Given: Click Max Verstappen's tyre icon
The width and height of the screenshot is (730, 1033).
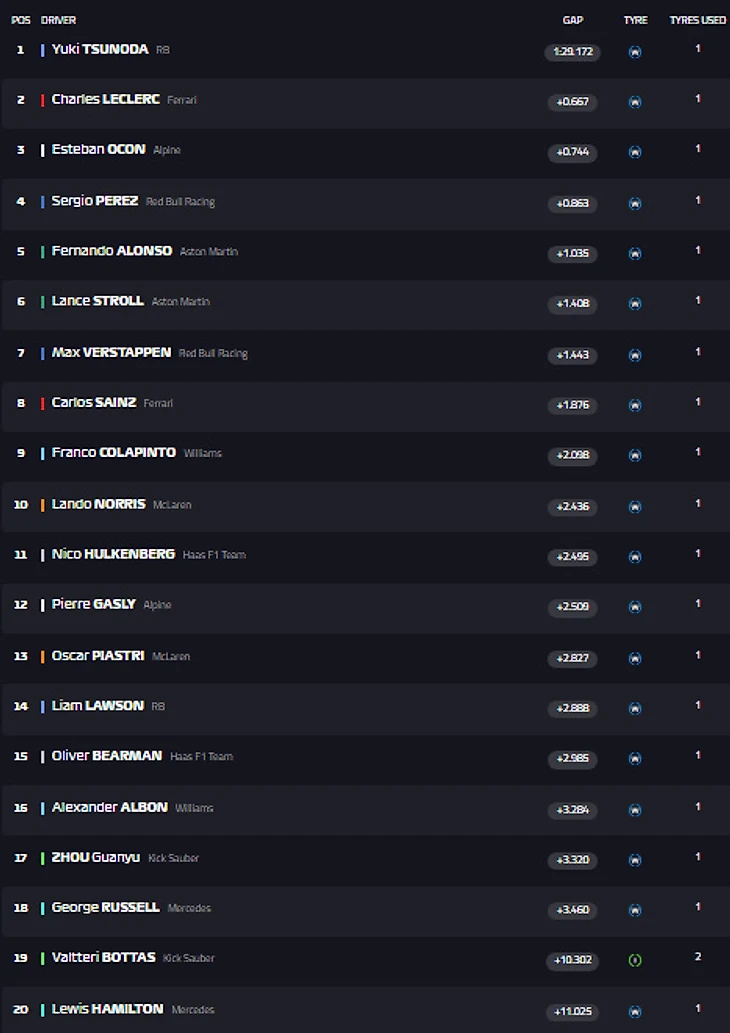Looking at the screenshot, I should tap(635, 355).
